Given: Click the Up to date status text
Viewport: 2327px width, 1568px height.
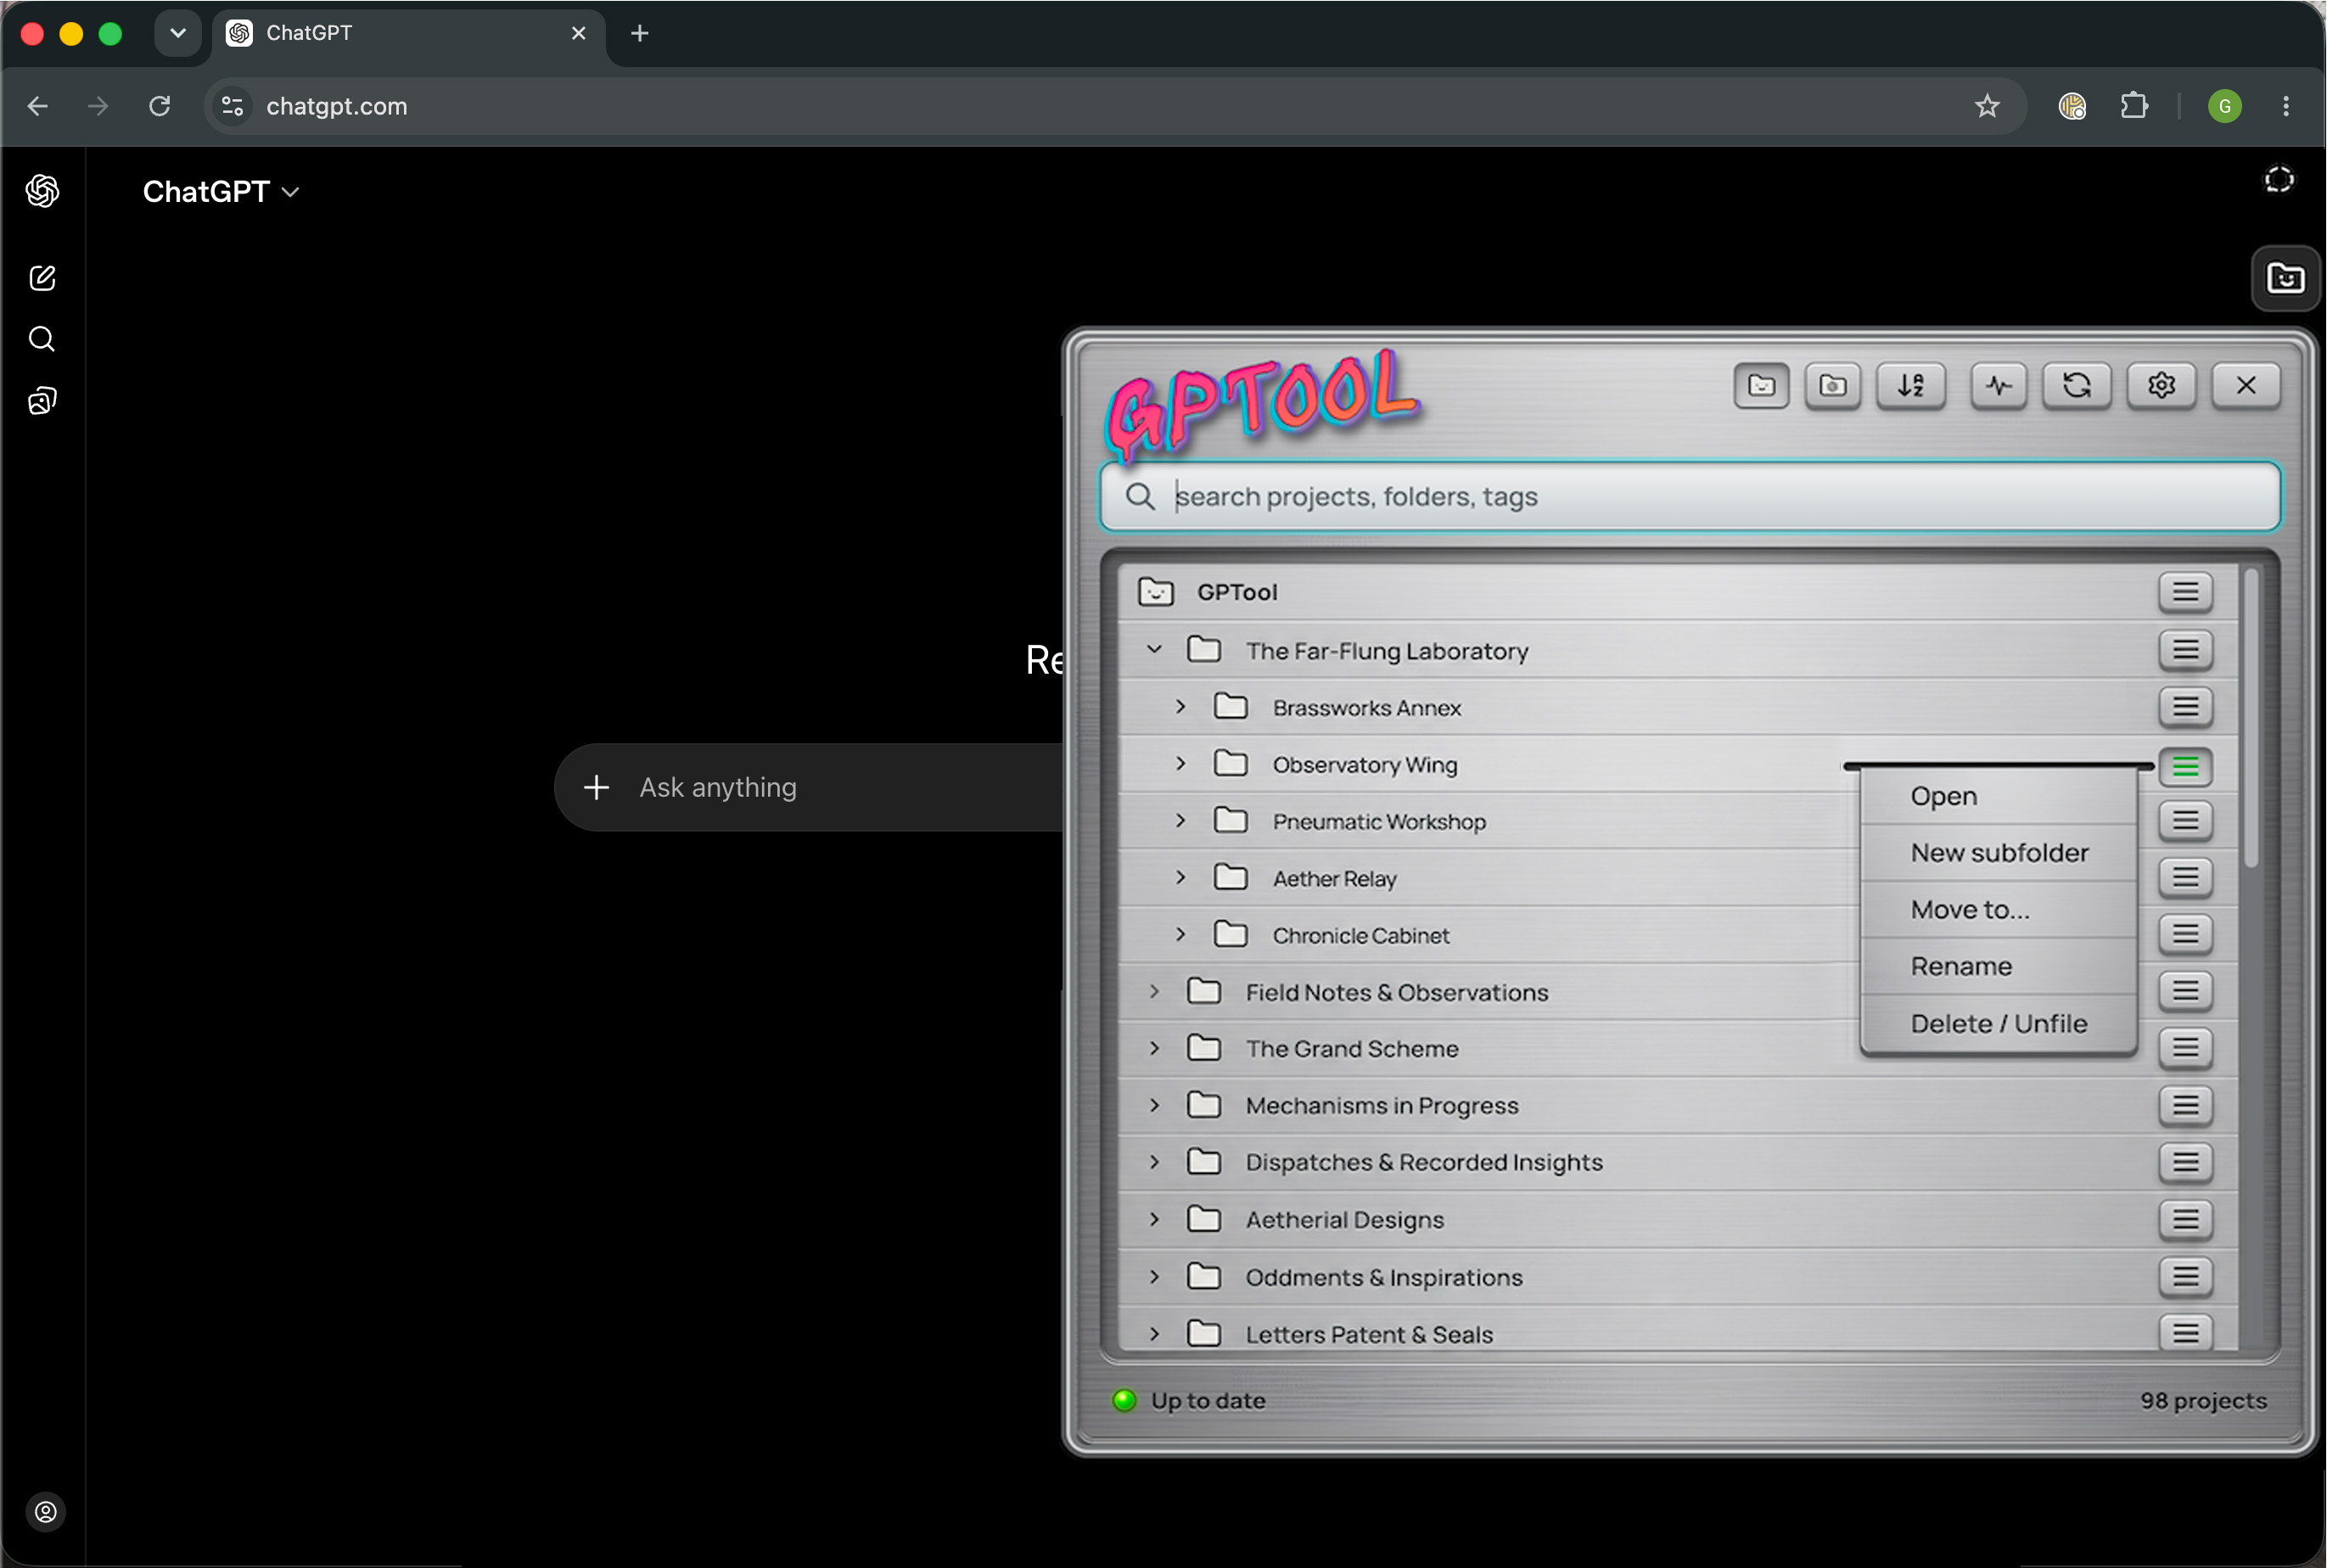Looking at the screenshot, I should click(1208, 1401).
